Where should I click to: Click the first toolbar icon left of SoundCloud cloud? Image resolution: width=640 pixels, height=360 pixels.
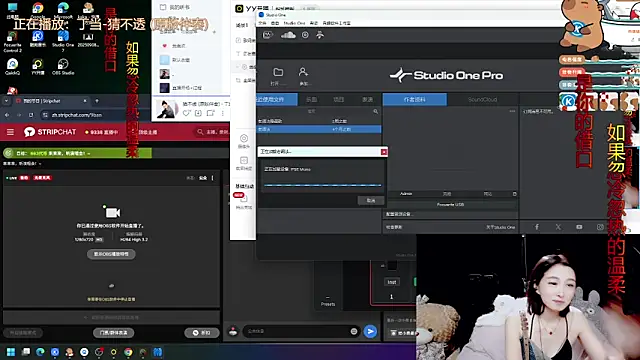(x=267, y=35)
